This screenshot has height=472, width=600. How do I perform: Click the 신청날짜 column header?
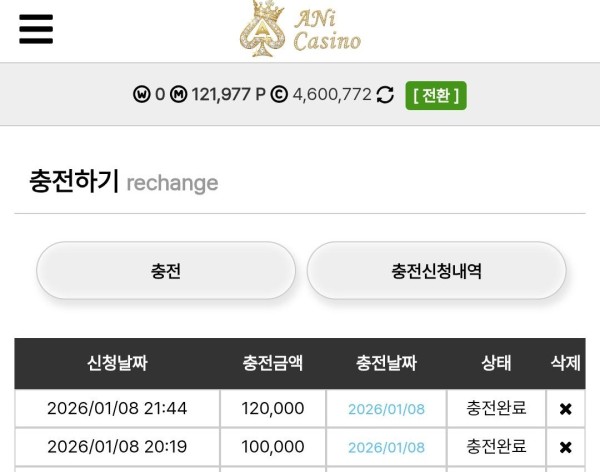click(117, 363)
